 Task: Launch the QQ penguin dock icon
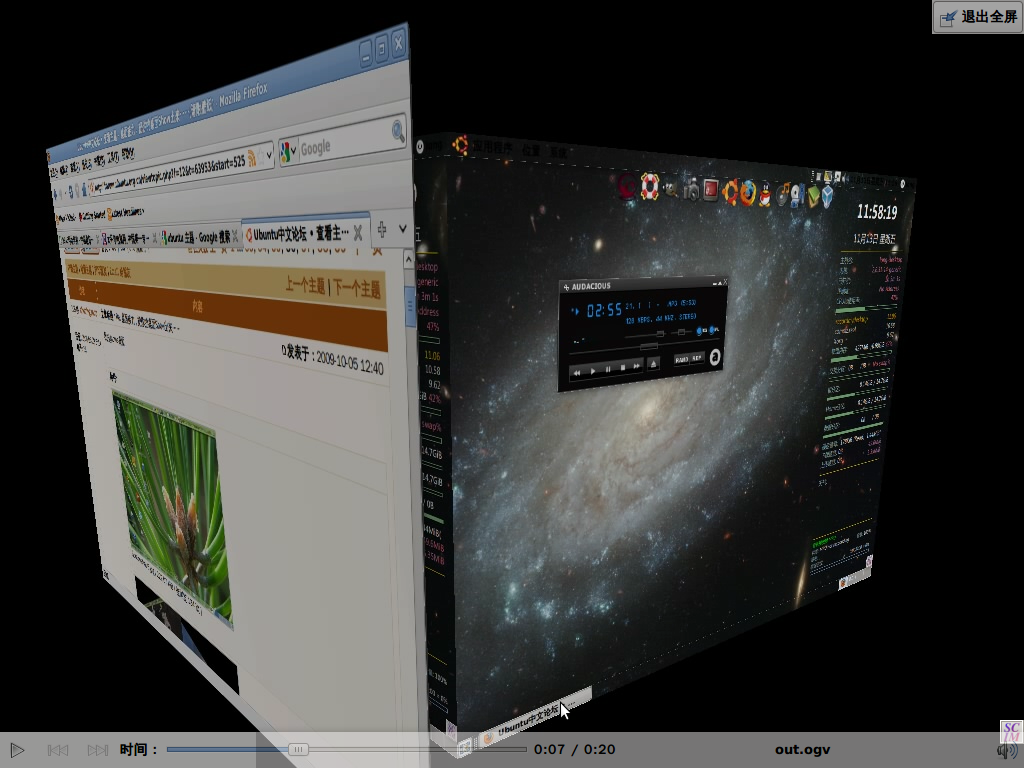click(x=764, y=195)
